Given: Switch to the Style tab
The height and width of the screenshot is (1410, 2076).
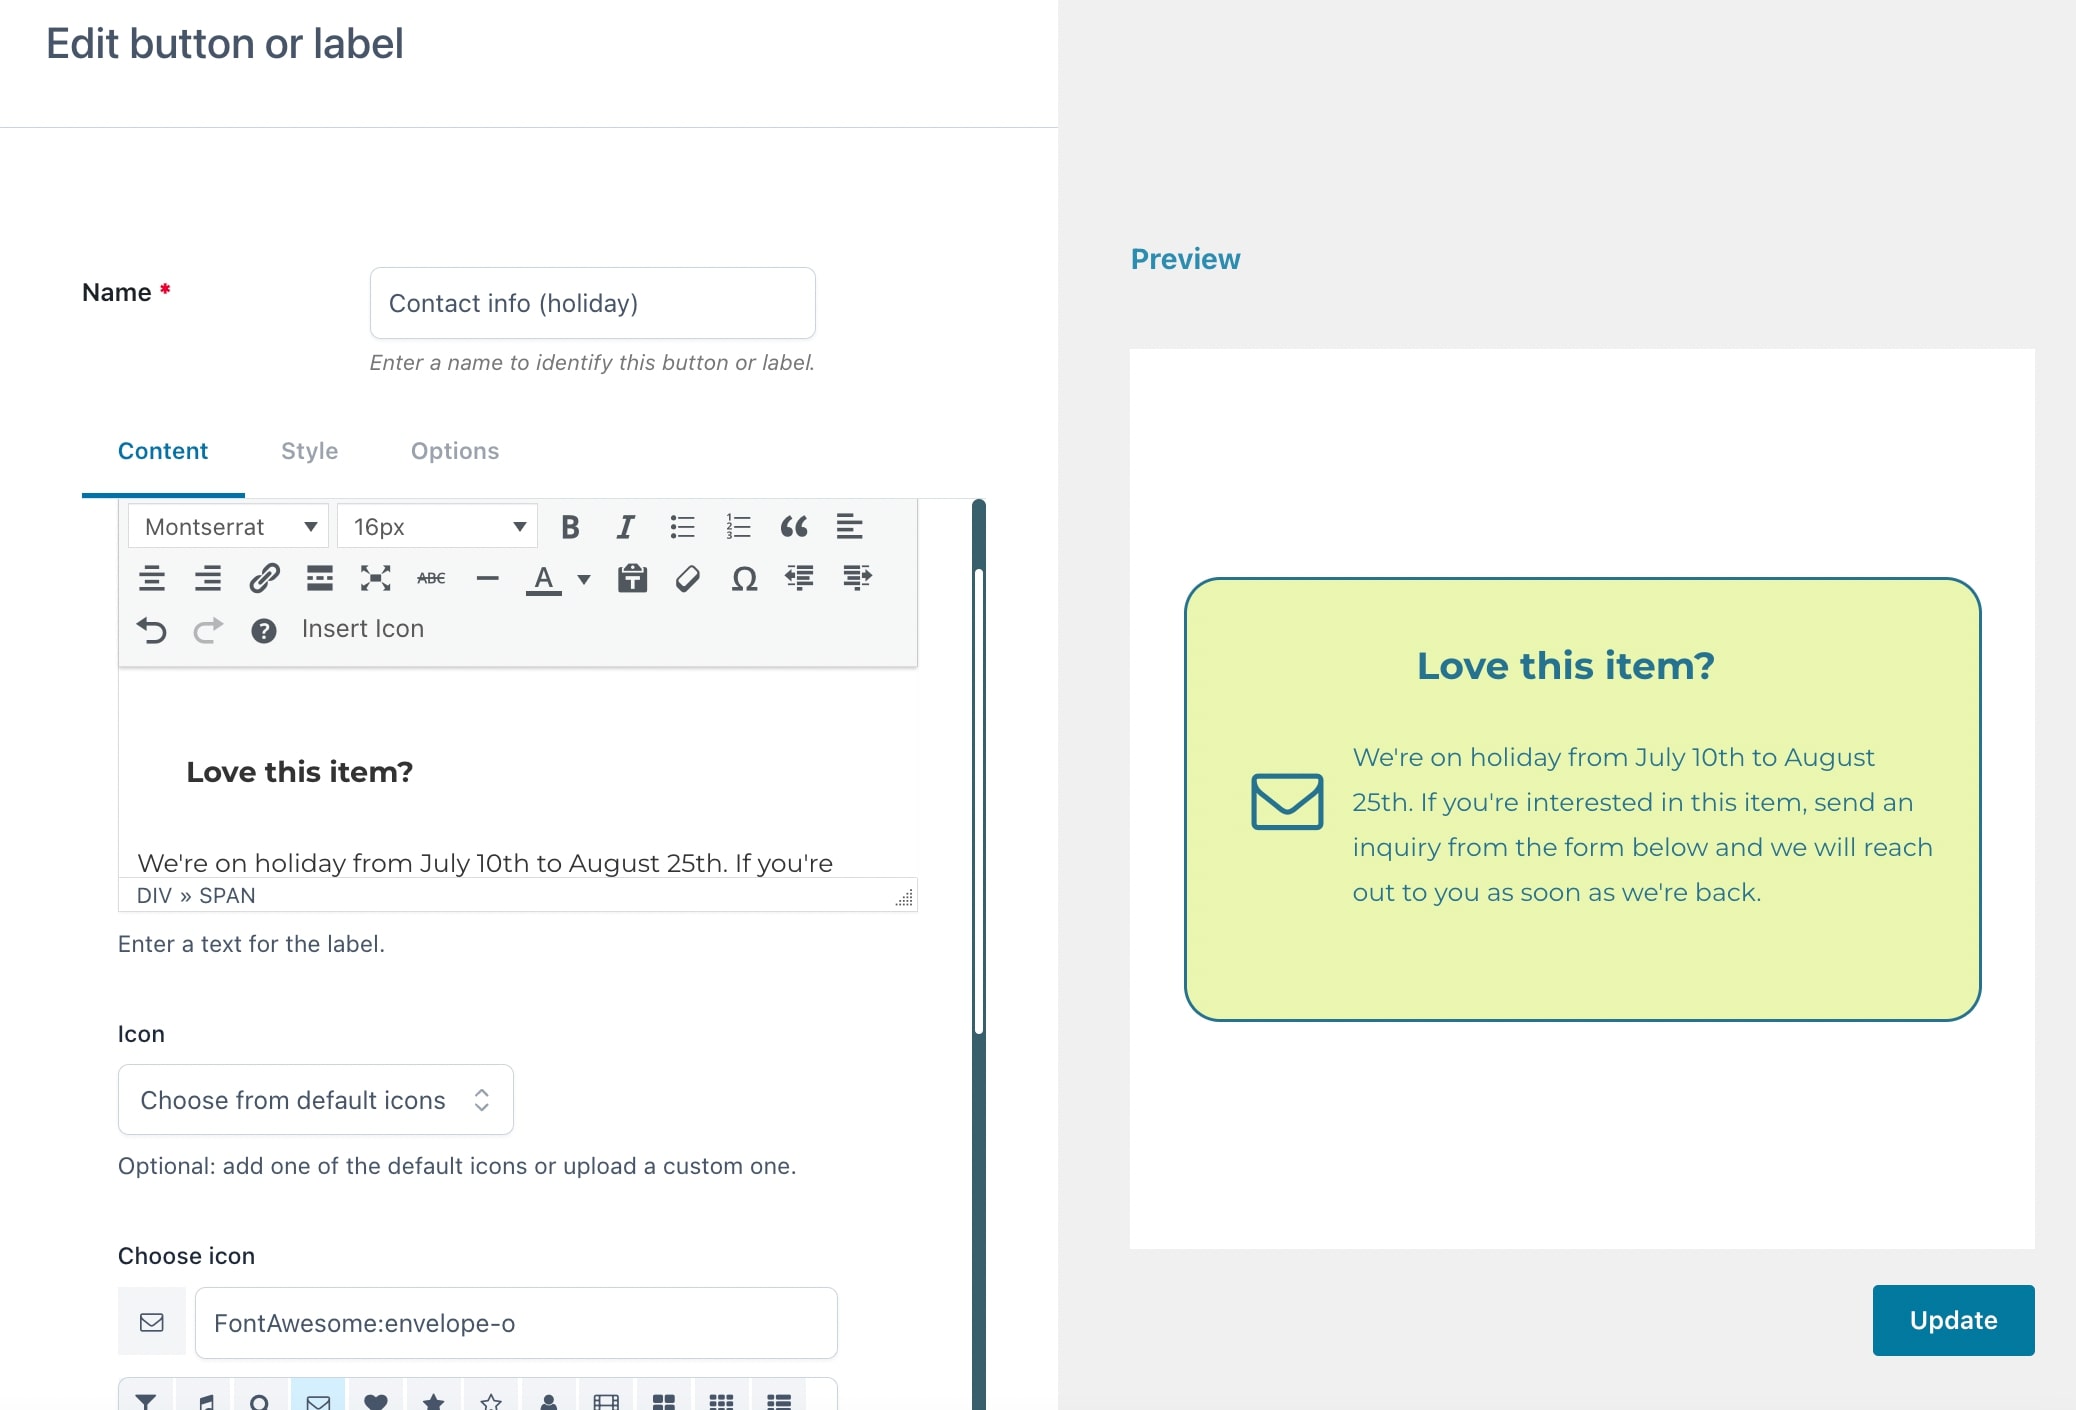Looking at the screenshot, I should 310,451.
